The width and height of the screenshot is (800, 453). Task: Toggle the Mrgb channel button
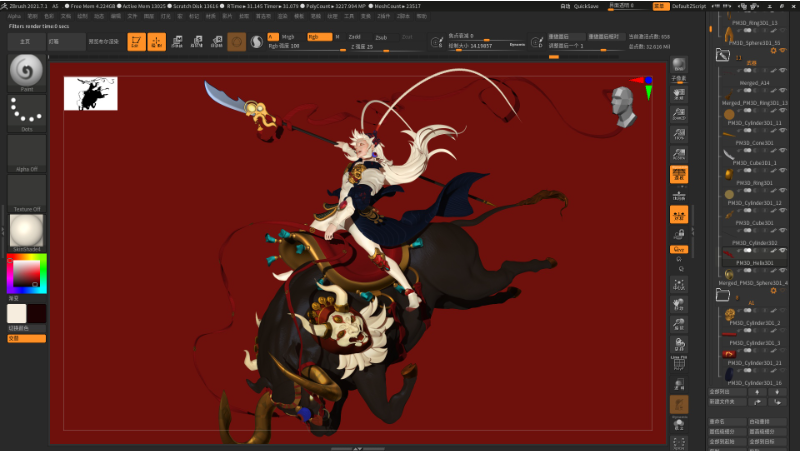(288, 36)
